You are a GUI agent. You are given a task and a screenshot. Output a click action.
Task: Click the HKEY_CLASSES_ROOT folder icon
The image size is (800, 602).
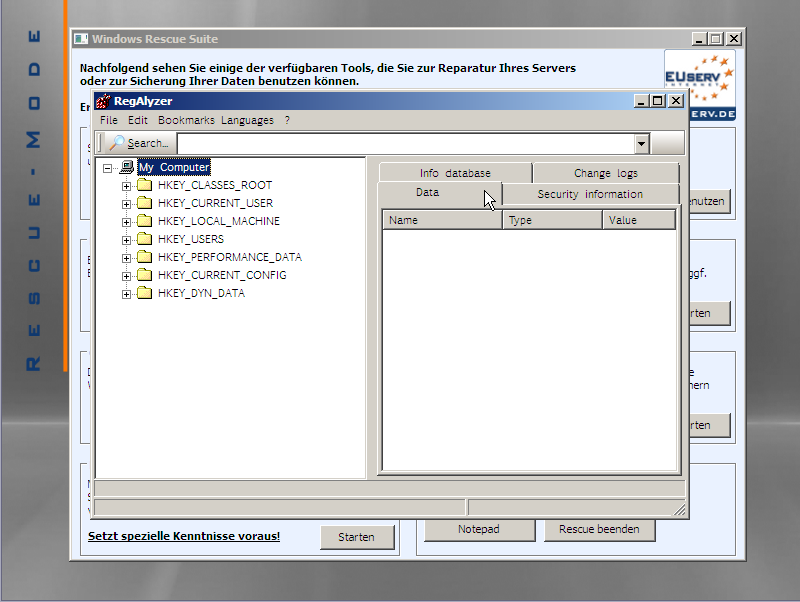click(x=145, y=185)
